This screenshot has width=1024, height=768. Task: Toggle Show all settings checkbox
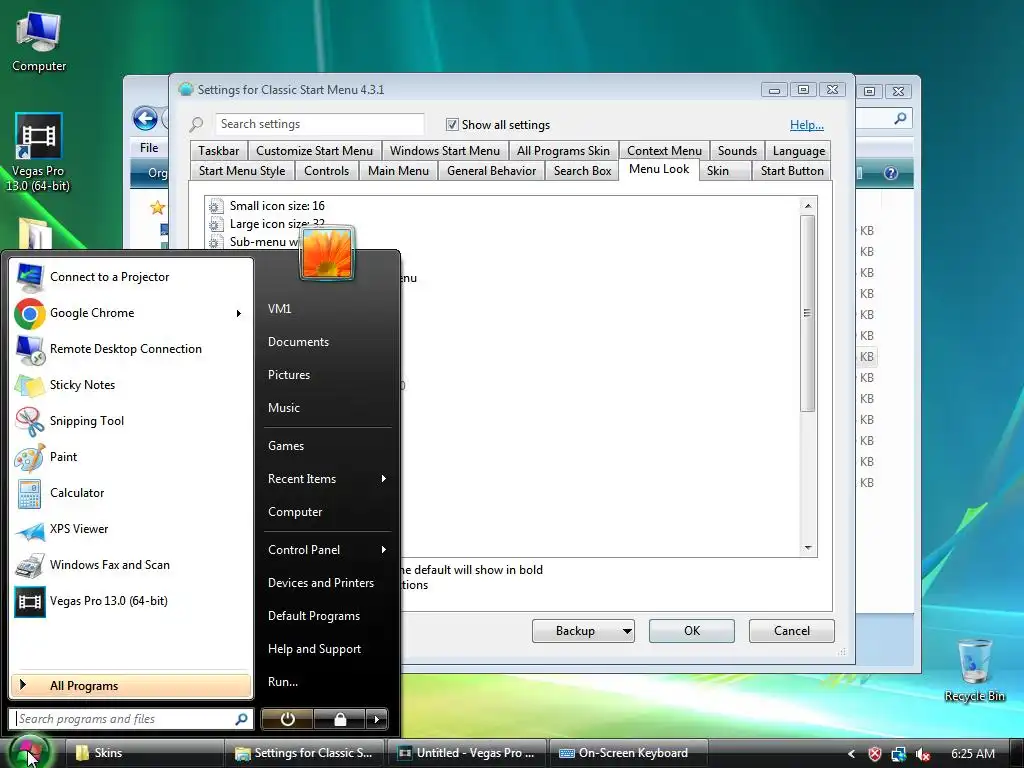(452, 124)
